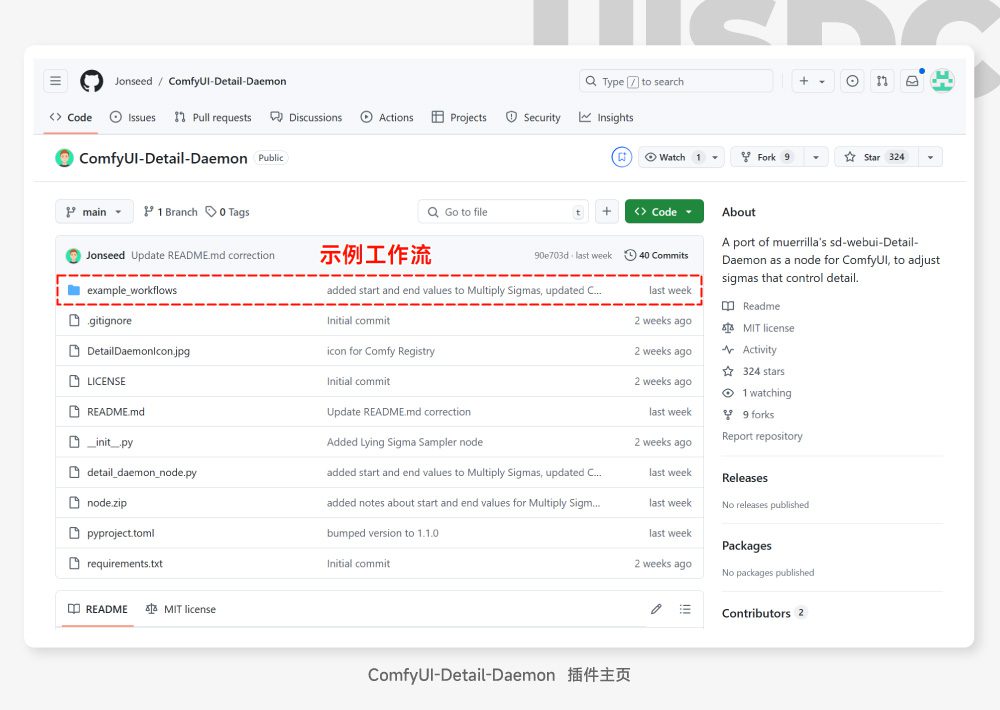The image size is (1000, 710).
Task: Open the 9 forks link
Action: [x=748, y=415]
